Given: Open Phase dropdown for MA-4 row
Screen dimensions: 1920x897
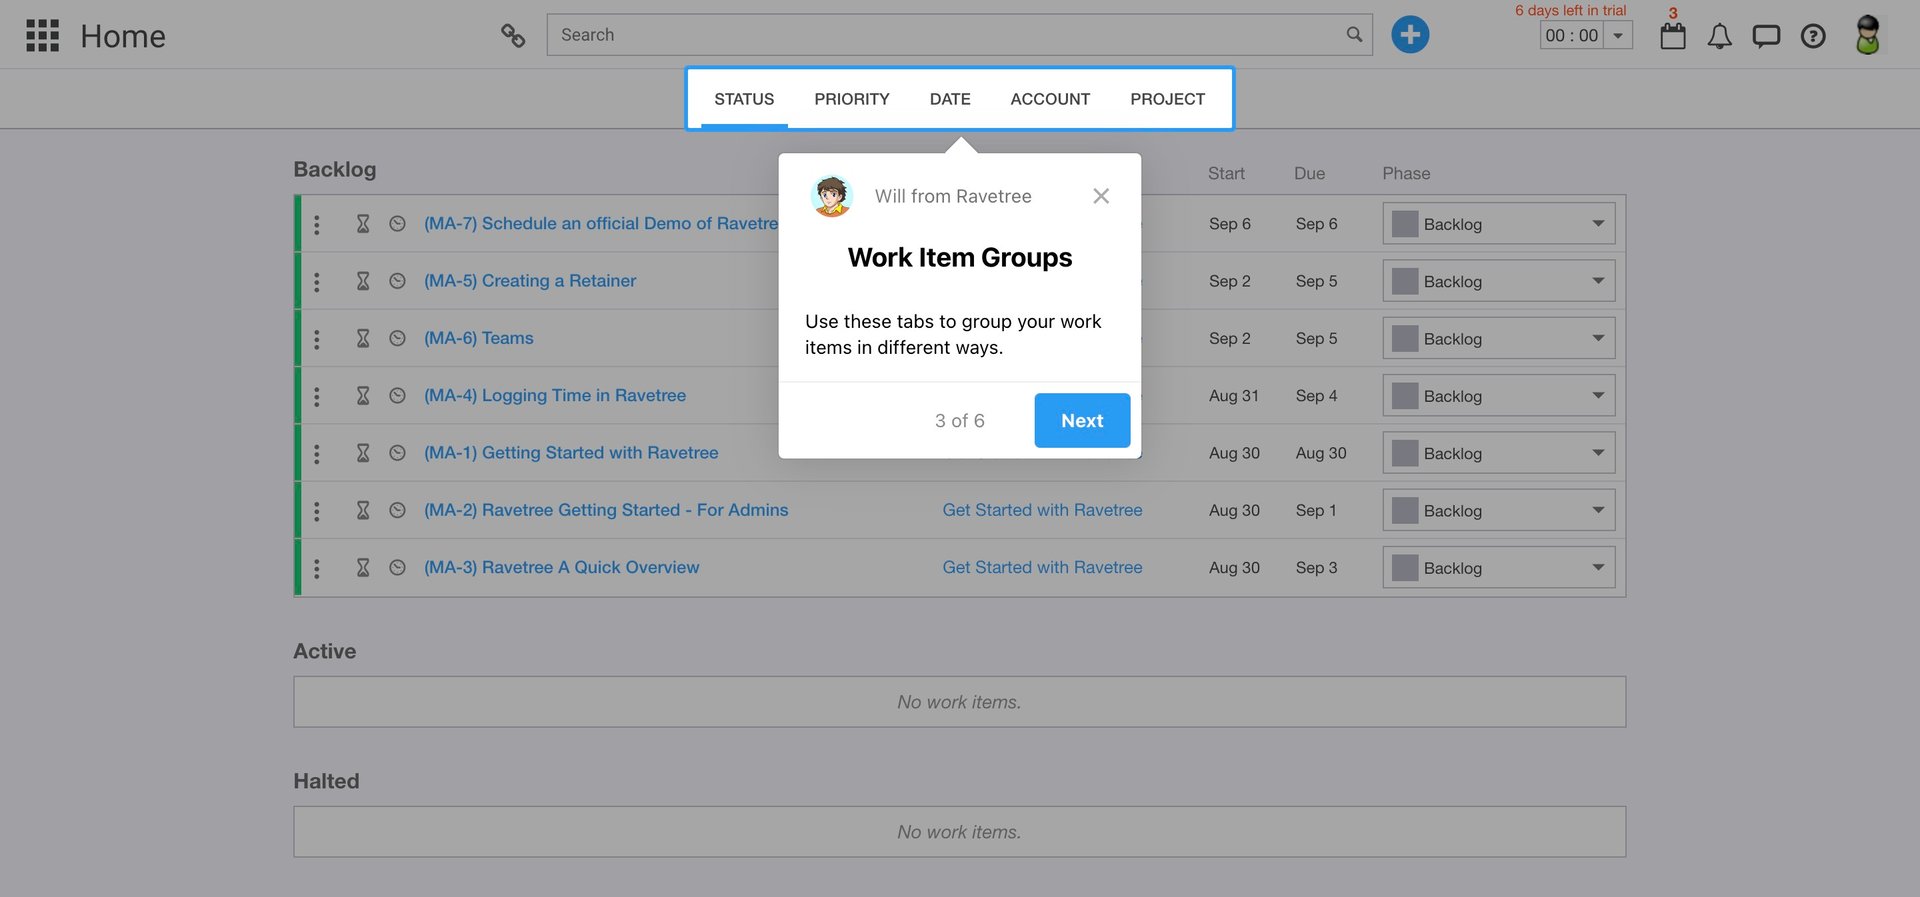Looking at the screenshot, I should point(1498,396).
